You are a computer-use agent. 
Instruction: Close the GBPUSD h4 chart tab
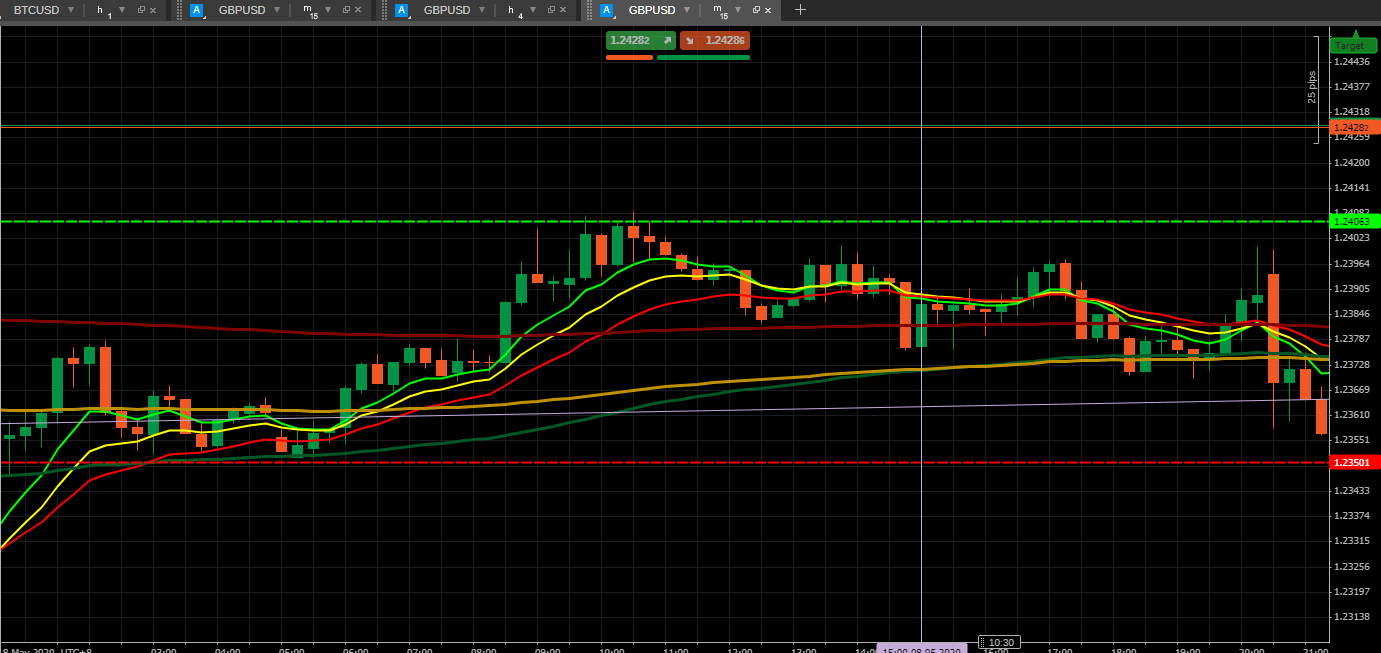[x=563, y=10]
